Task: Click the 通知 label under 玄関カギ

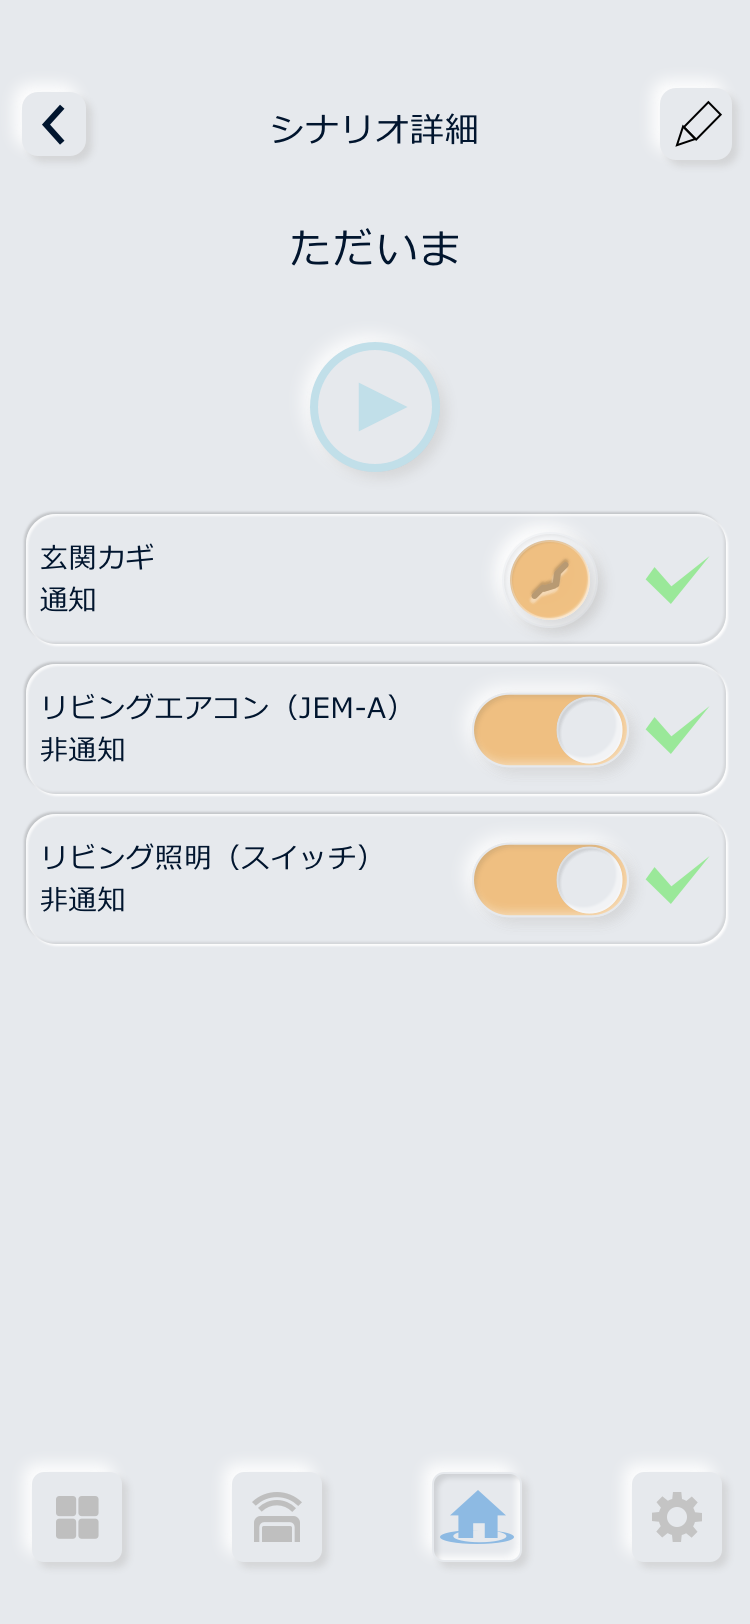Action: [x=68, y=600]
